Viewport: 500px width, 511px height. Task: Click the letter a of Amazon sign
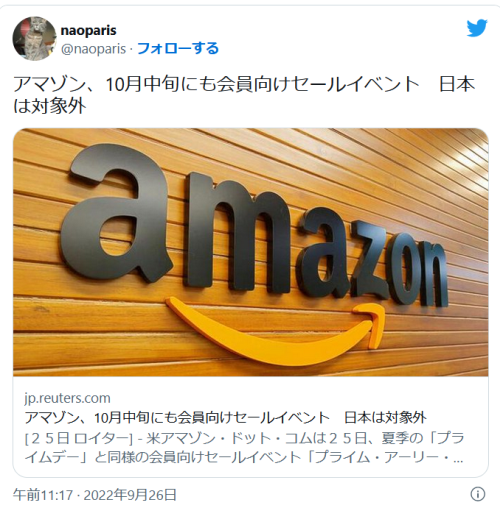[x=115, y=213]
